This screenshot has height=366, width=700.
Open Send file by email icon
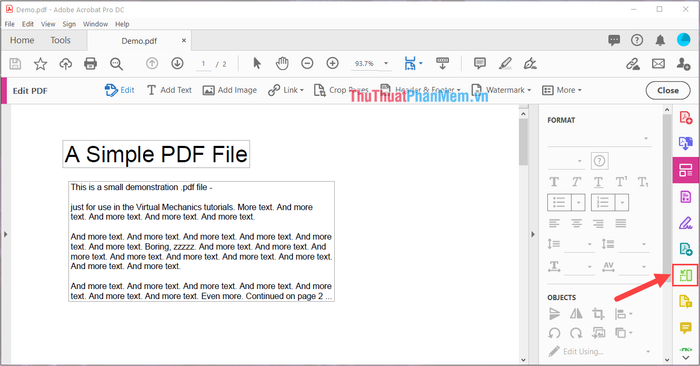(658, 64)
